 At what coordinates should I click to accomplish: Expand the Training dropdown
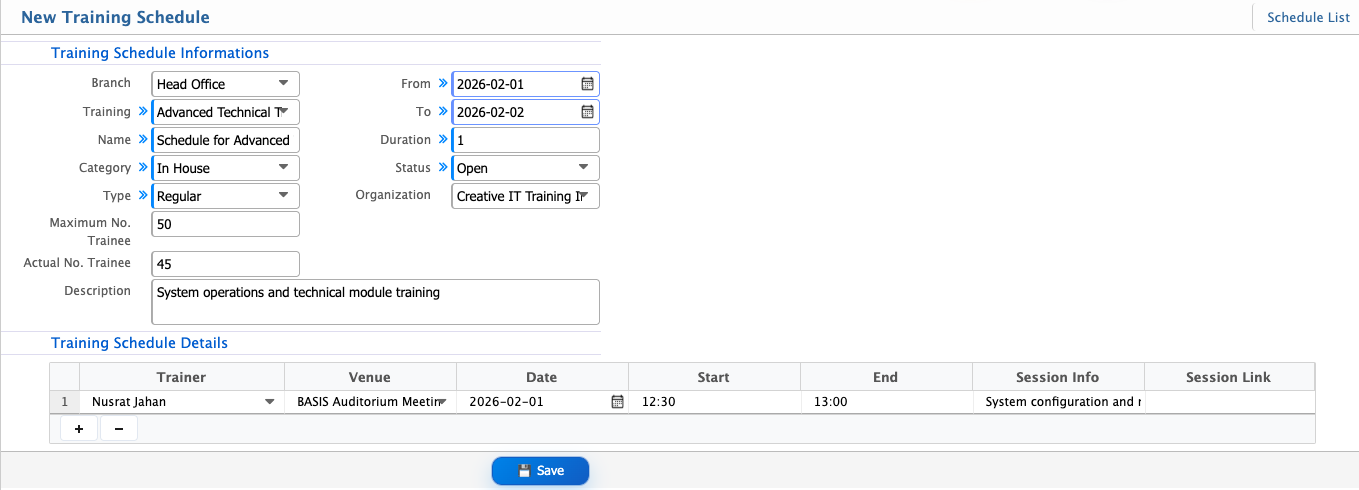click(x=283, y=112)
